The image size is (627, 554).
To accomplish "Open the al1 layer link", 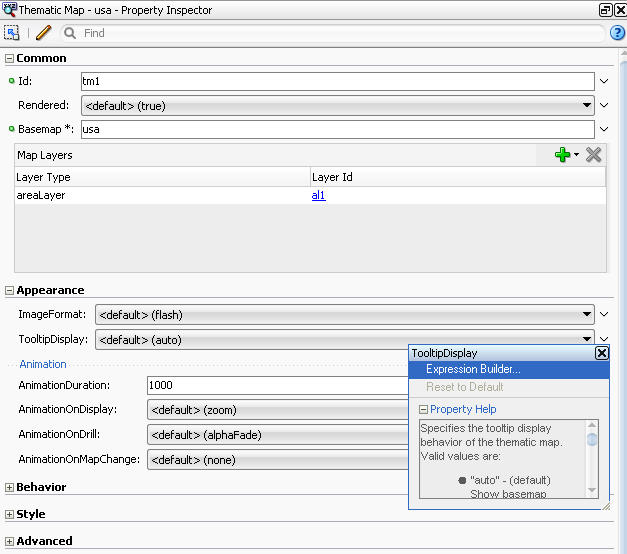I will pos(319,195).
